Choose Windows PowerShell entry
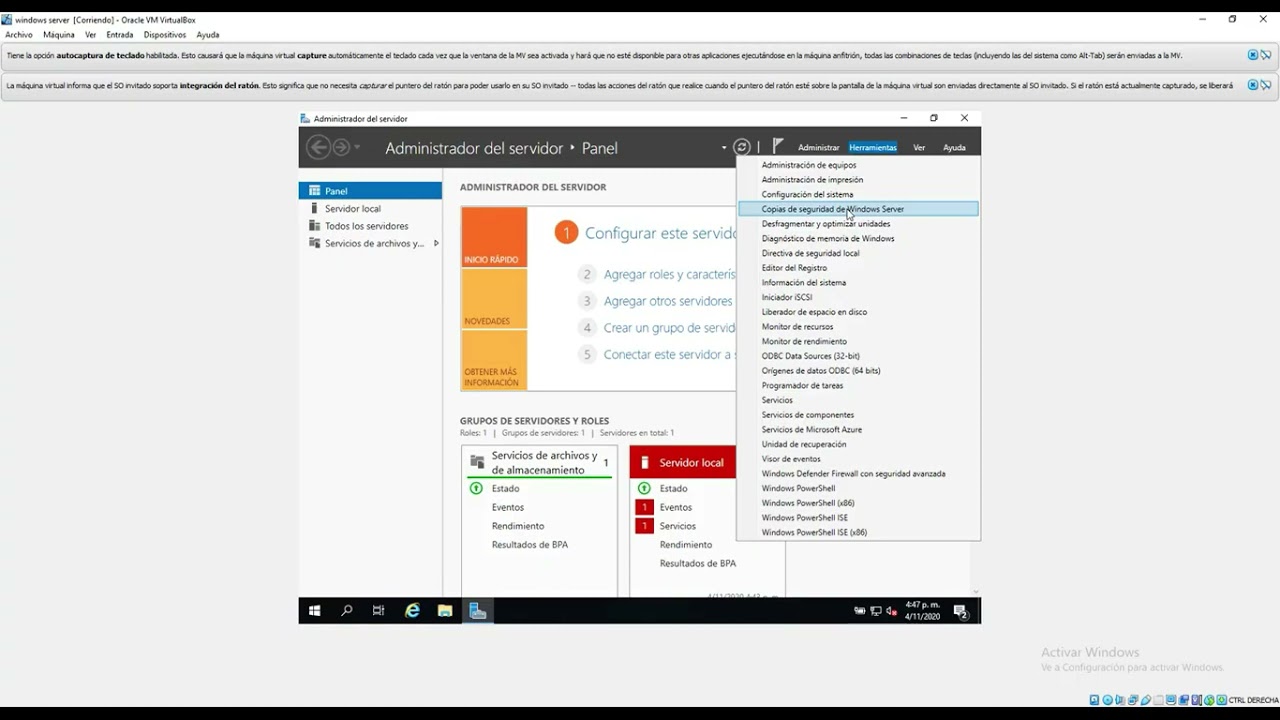1280x720 pixels. point(798,488)
